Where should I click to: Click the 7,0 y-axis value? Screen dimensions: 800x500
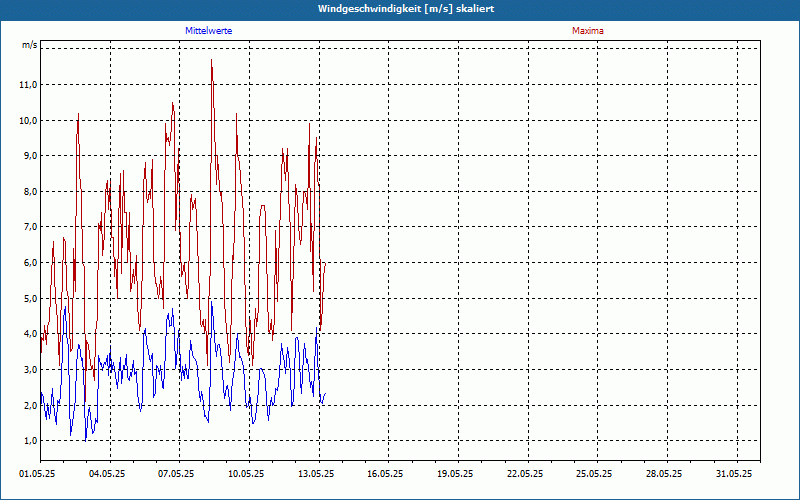(x=30, y=227)
